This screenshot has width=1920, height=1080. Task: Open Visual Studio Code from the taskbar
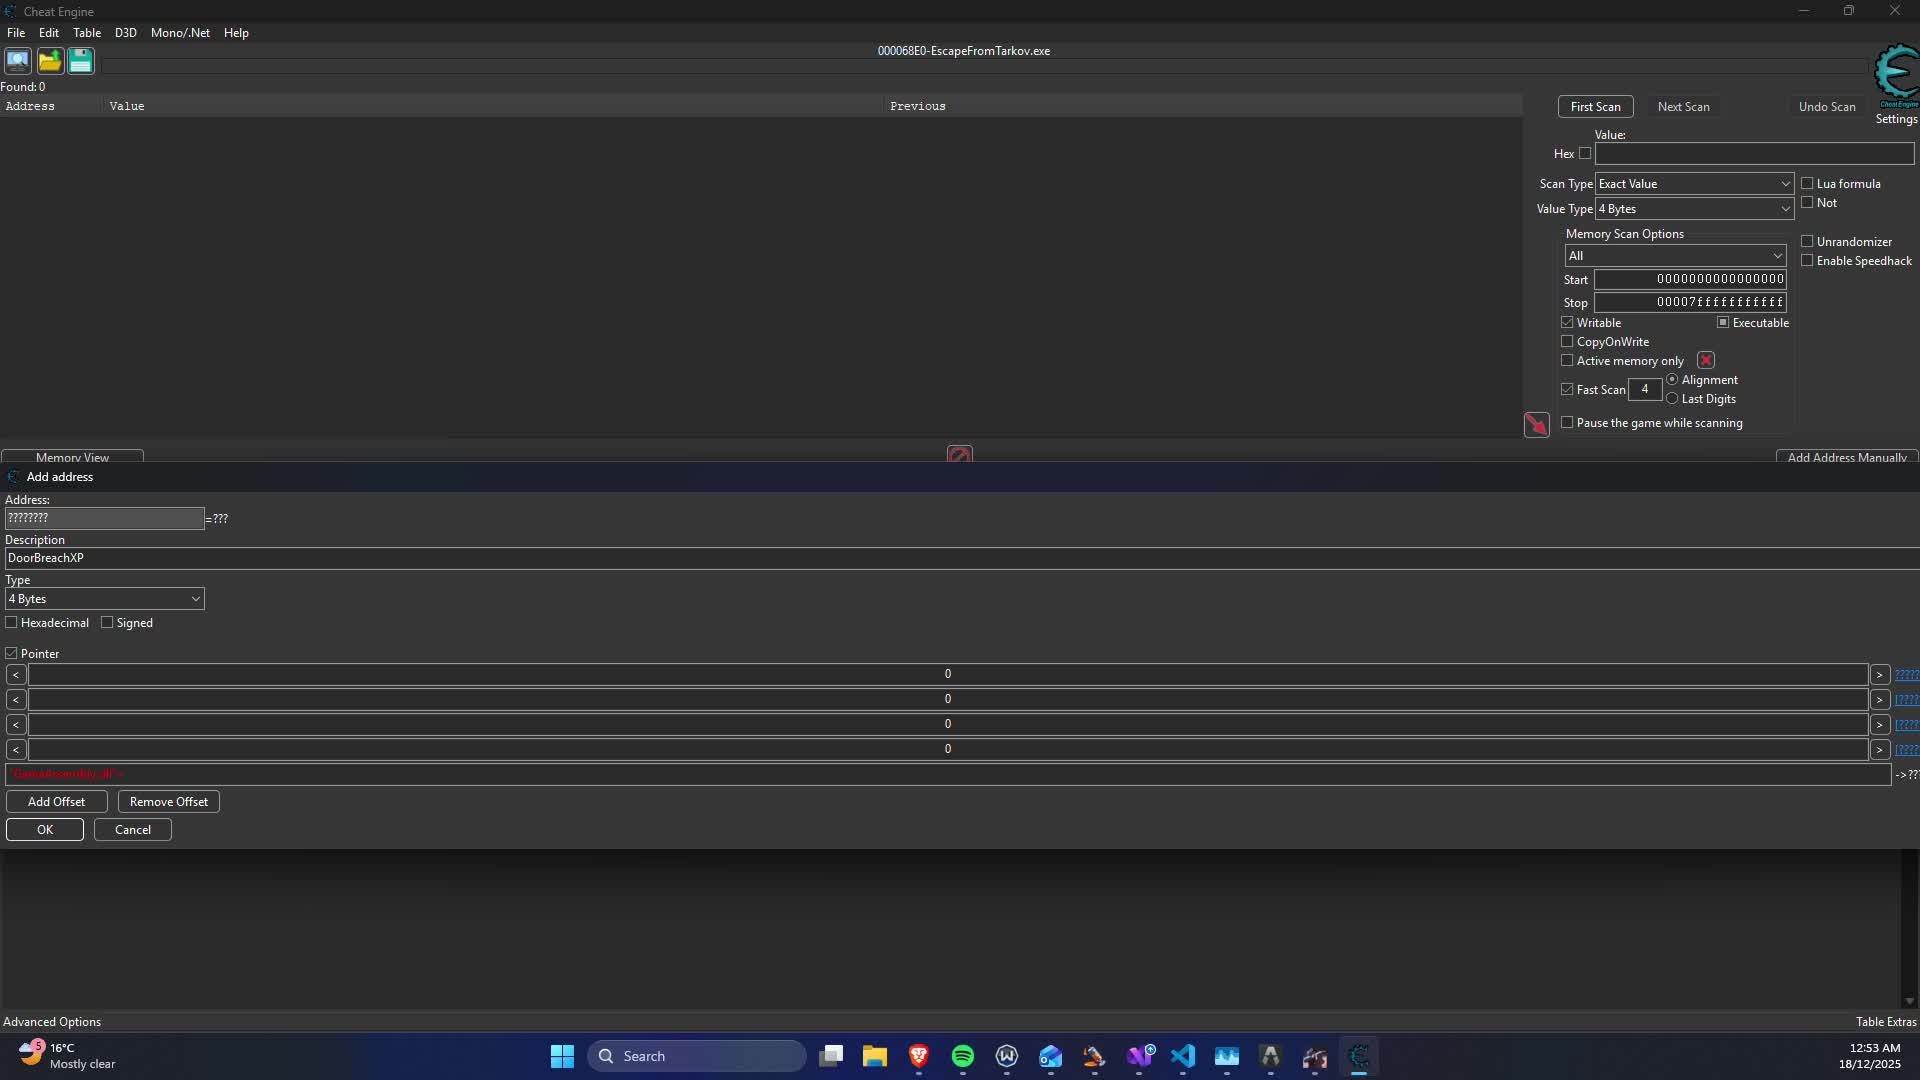pos(1183,1056)
